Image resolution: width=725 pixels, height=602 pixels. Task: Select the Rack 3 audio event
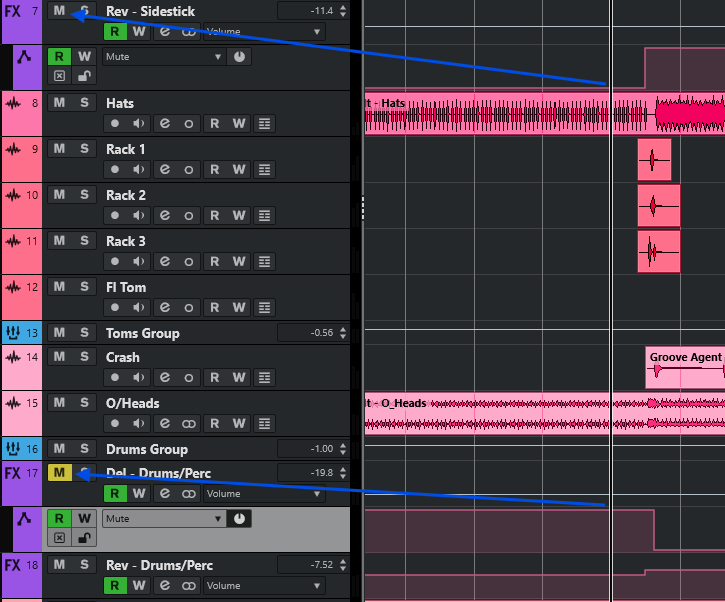point(659,252)
